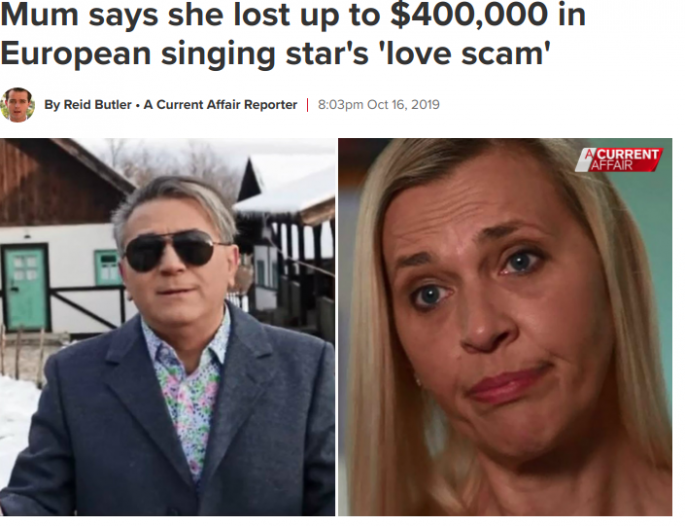Open Reid Butler's author avatar photo
Screen dimensions: 685x526
[17, 105]
